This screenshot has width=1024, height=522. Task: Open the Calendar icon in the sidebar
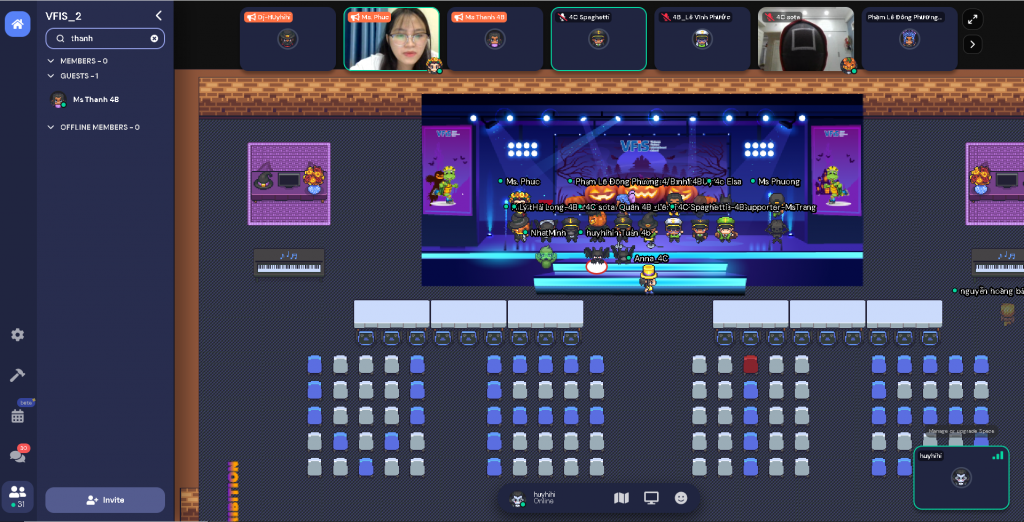(x=17, y=415)
